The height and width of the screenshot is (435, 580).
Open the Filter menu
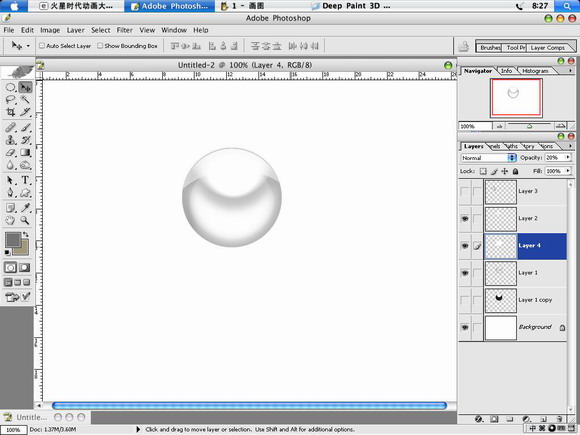tap(125, 30)
